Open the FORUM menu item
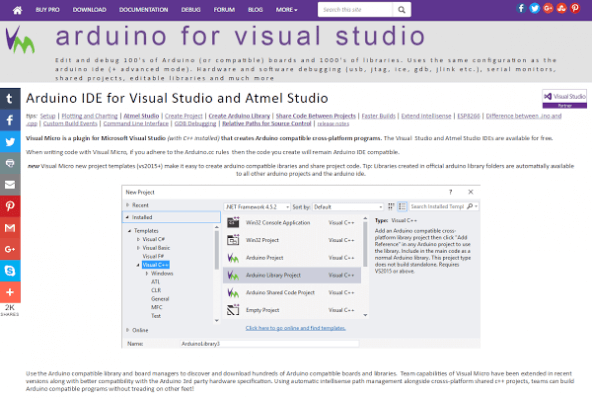 point(224,10)
